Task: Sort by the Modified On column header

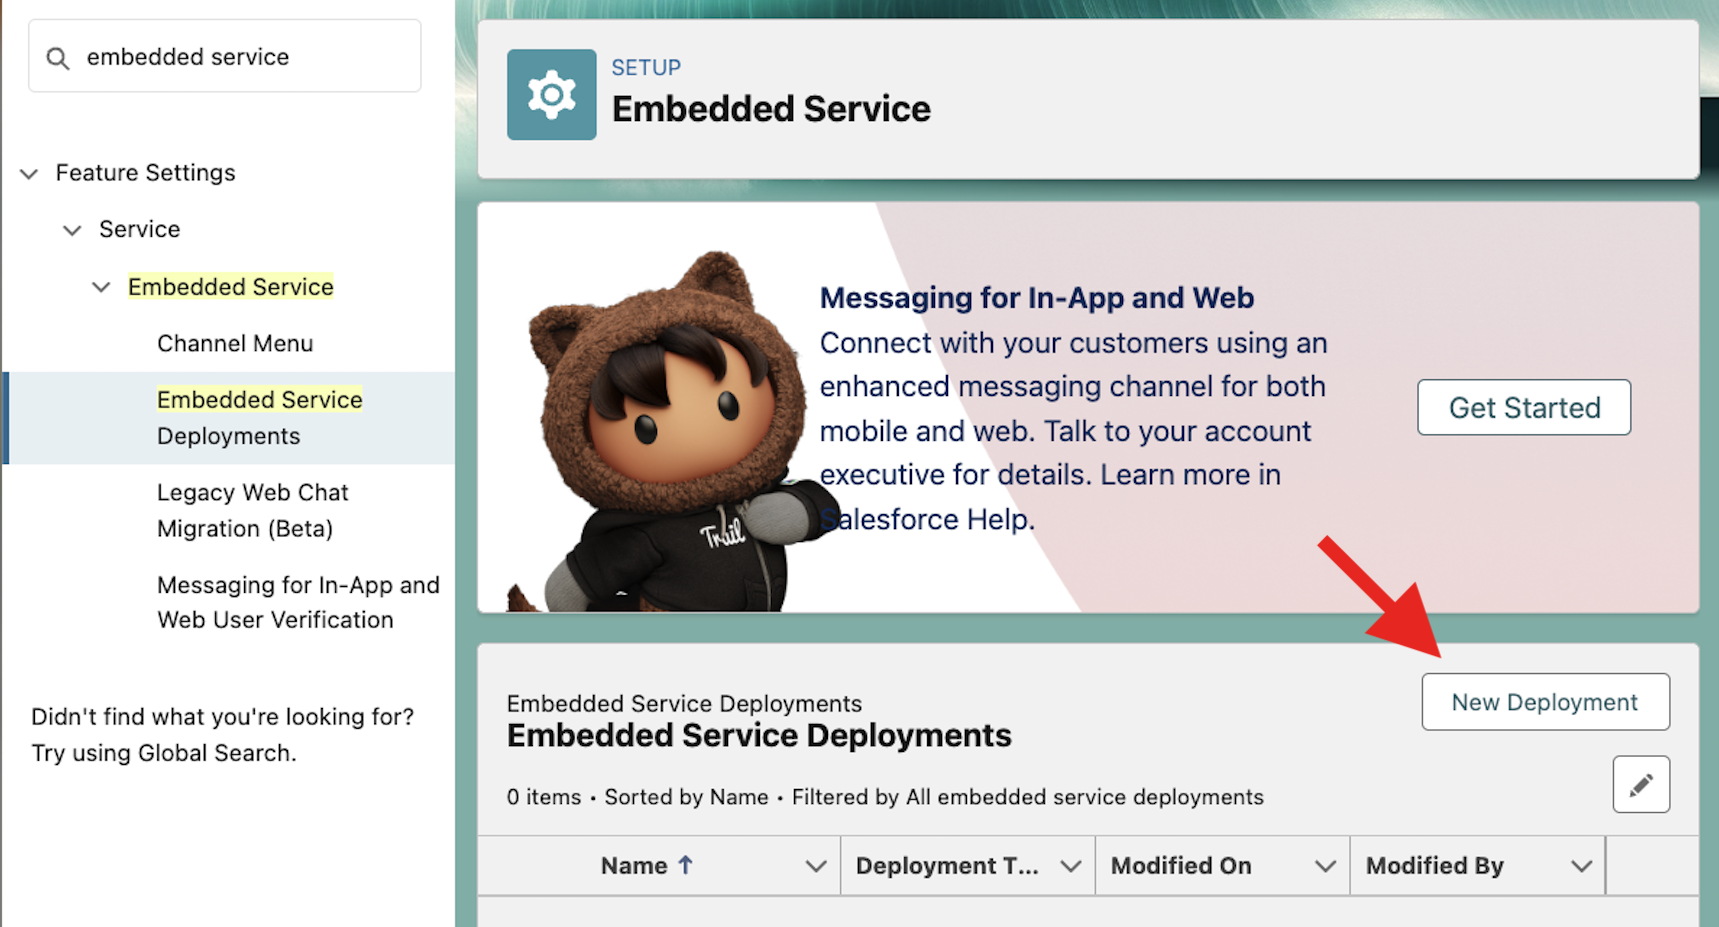Action: (x=1181, y=866)
